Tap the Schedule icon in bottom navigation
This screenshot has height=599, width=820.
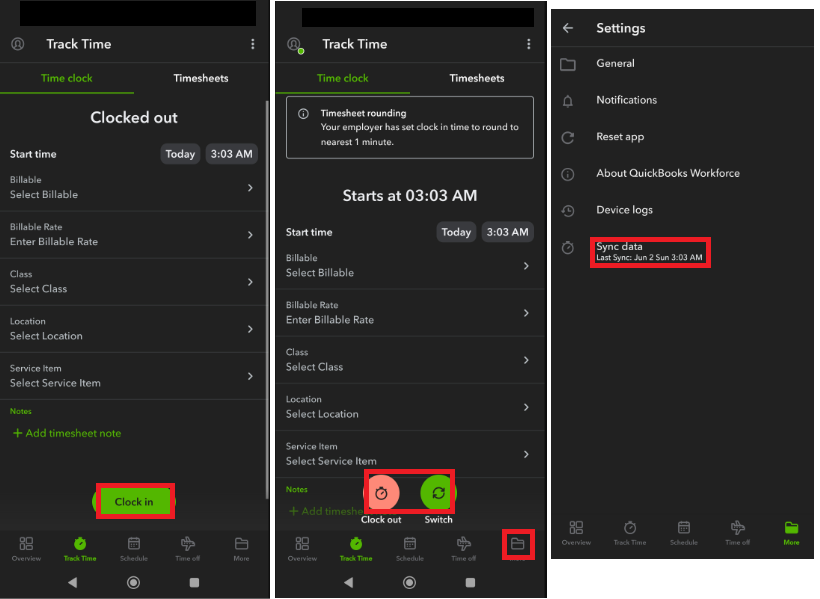[x=133, y=548]
